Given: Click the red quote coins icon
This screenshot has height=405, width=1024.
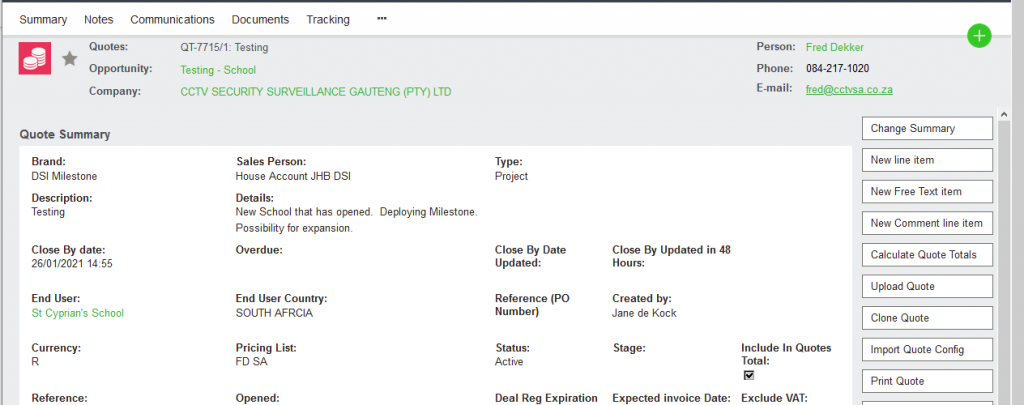Looking at the screenshot, I should tap(35, 59).
